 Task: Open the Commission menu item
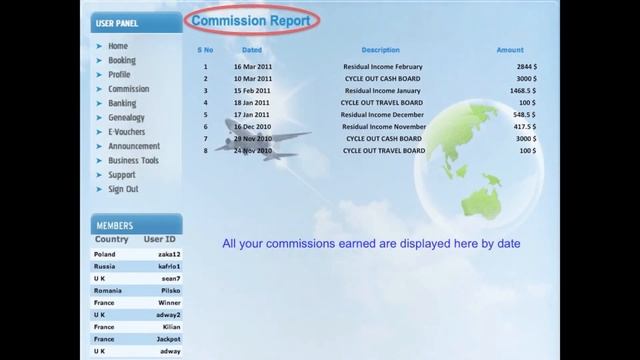[129, 89]
